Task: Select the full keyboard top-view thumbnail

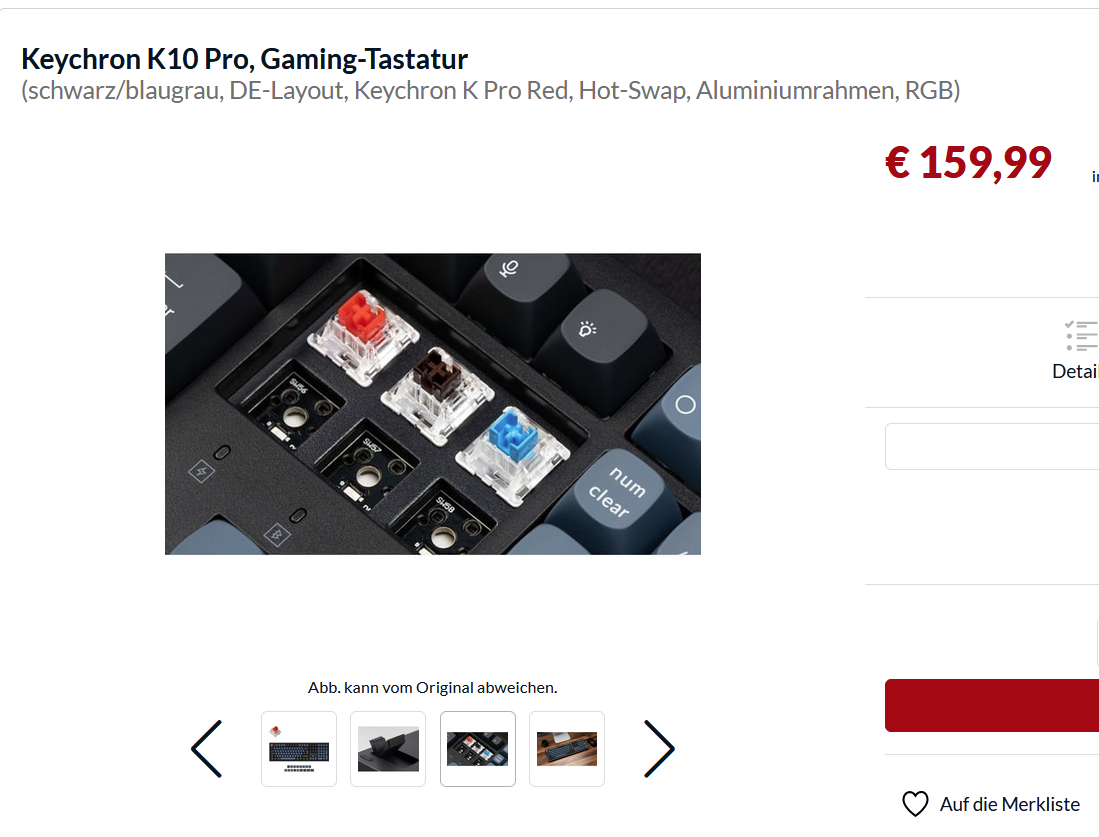Action: coord(299,749)
